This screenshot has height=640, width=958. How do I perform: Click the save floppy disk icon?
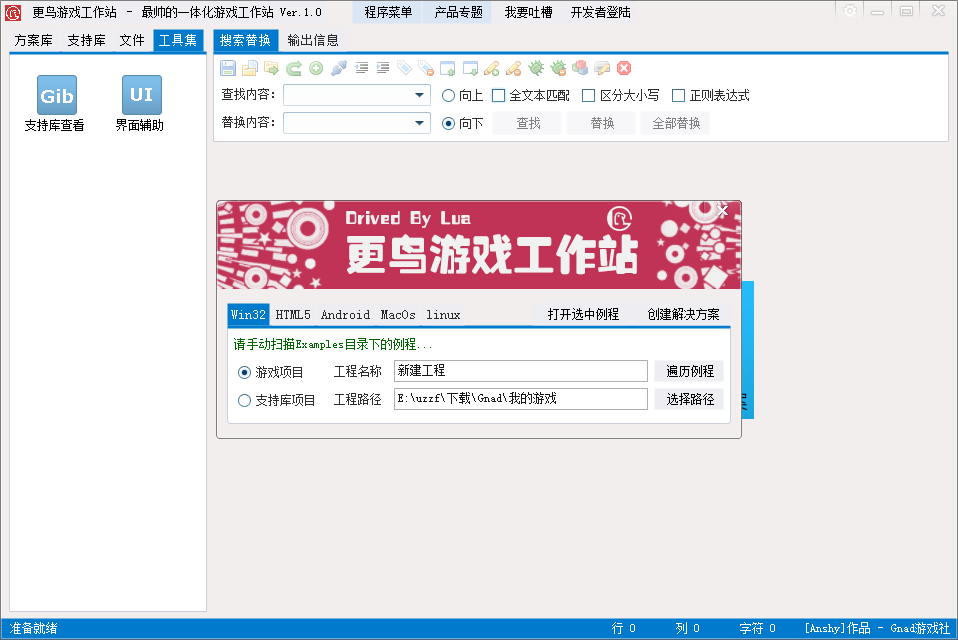point(228,68)
